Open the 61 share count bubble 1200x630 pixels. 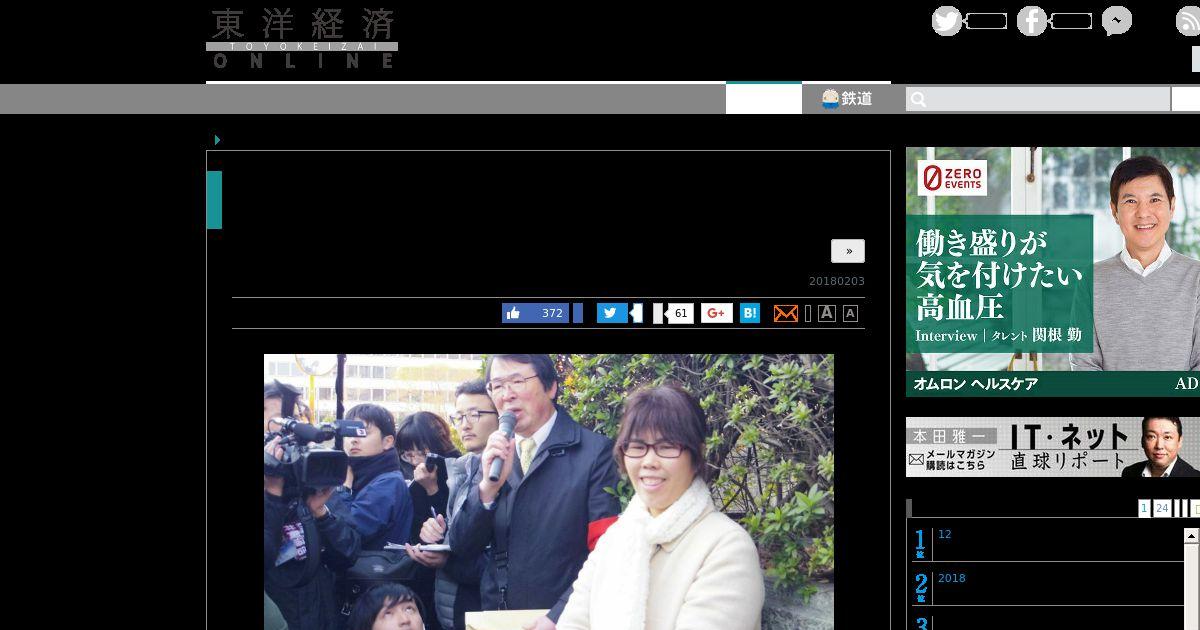tap(680, 313)
